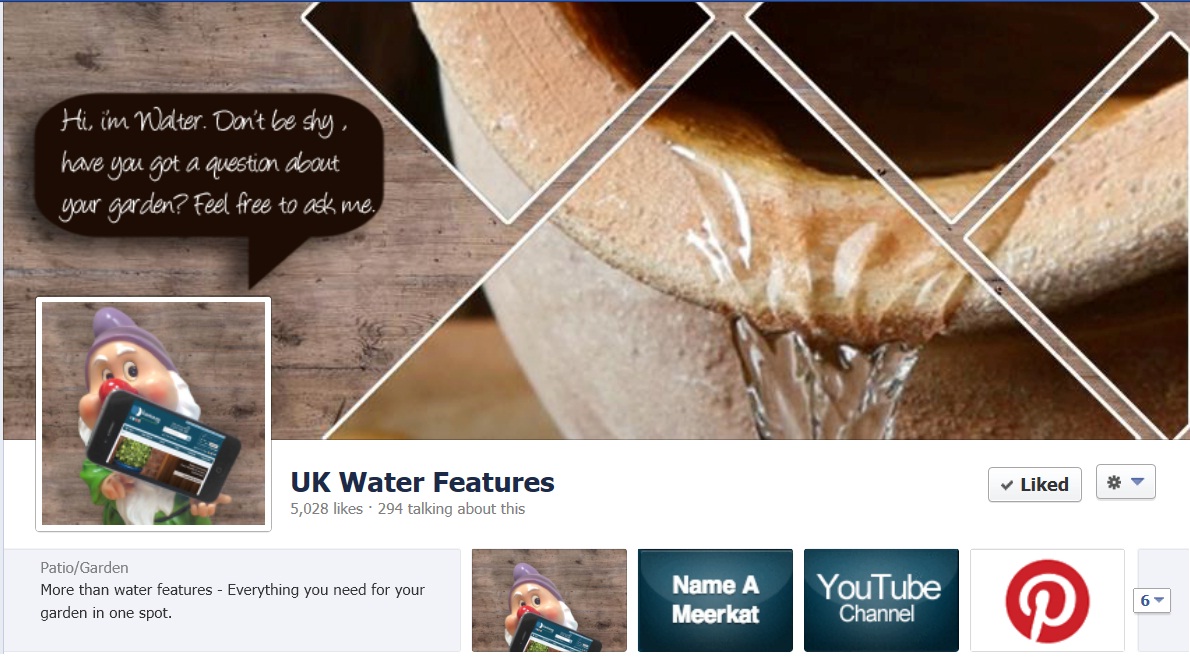Select the Patio/Garden category
Viewport: 1190px width, 660px height.
[84, 567]
